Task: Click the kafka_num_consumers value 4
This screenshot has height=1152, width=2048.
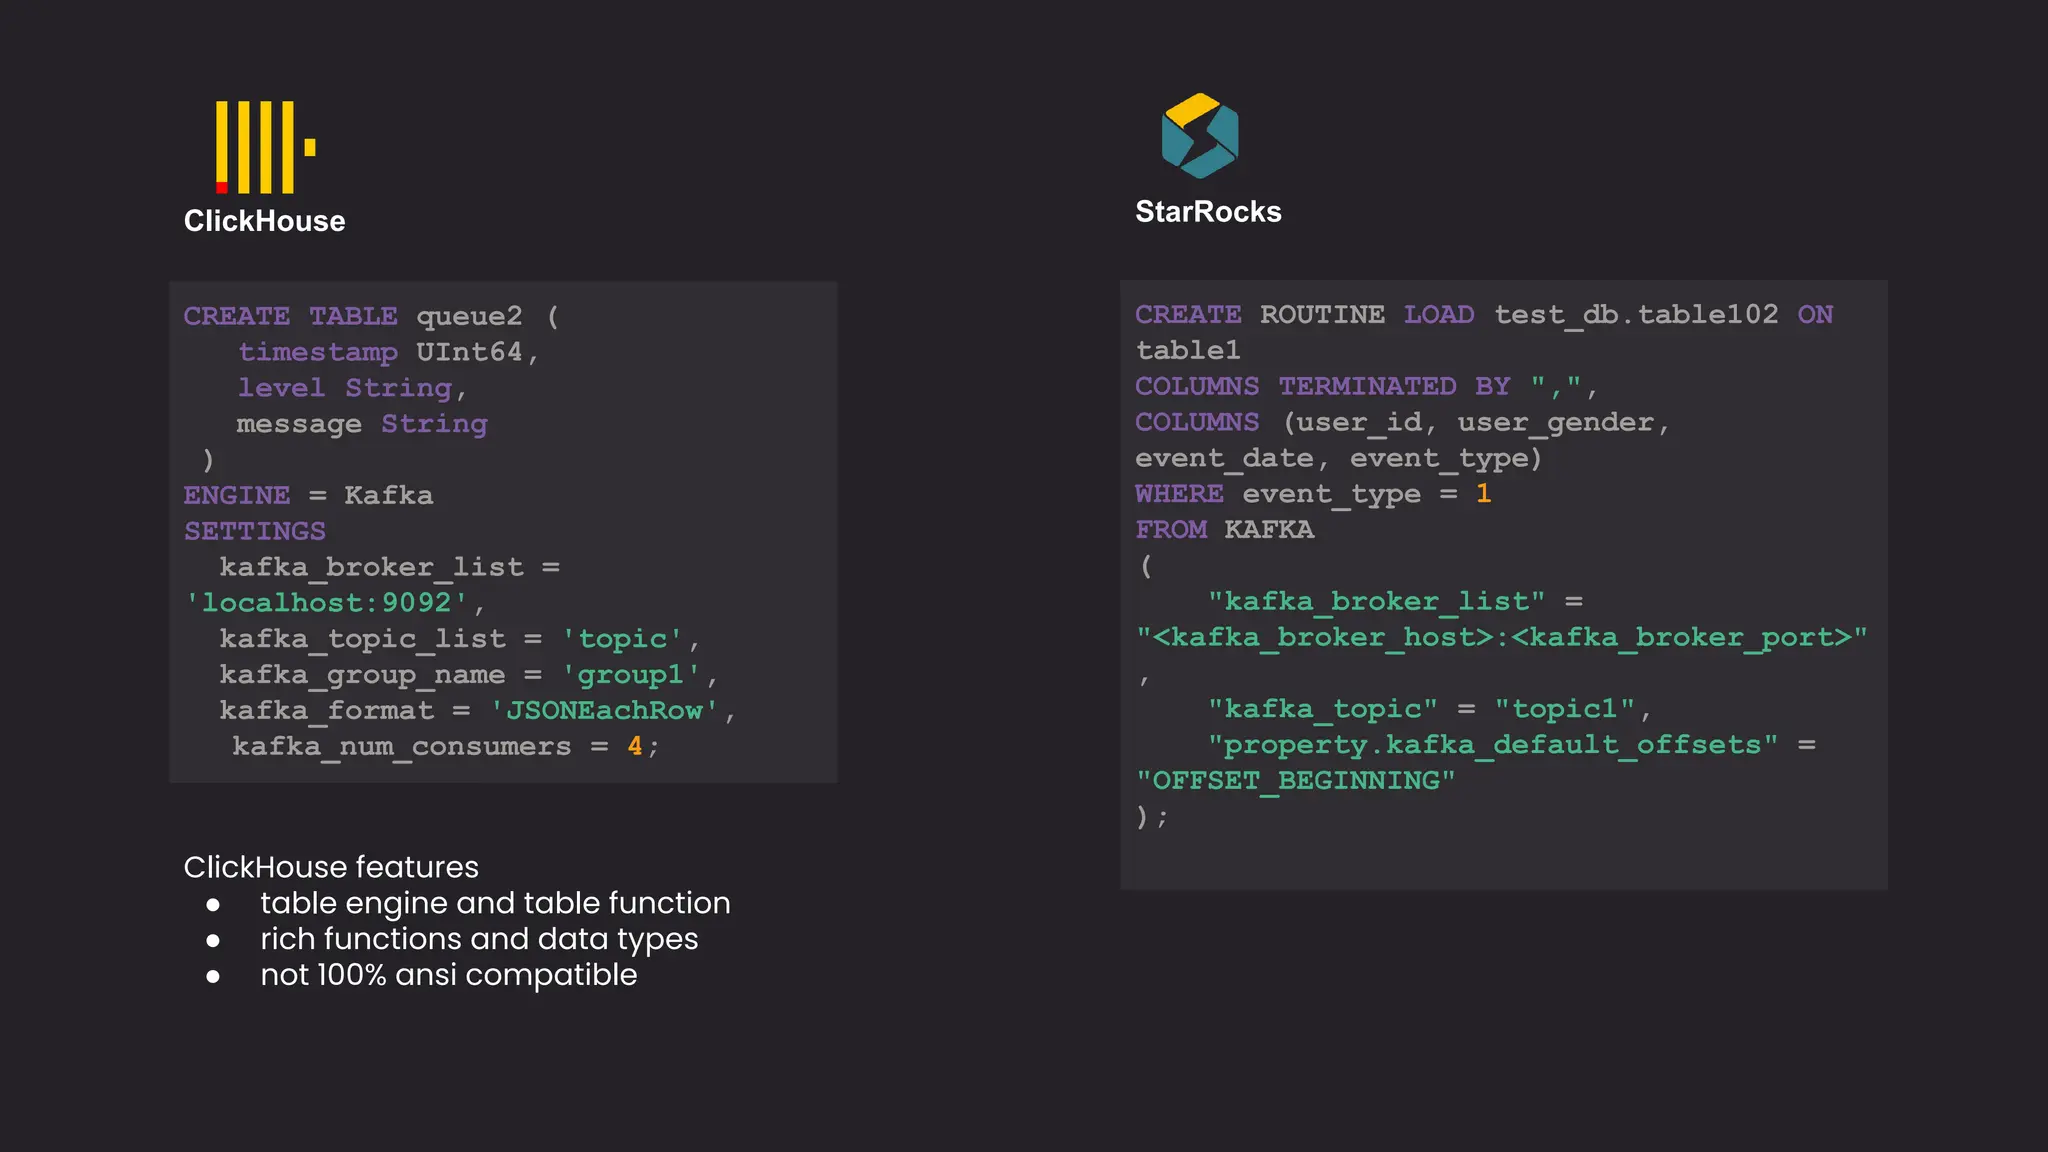Action: tap(634, 746)
